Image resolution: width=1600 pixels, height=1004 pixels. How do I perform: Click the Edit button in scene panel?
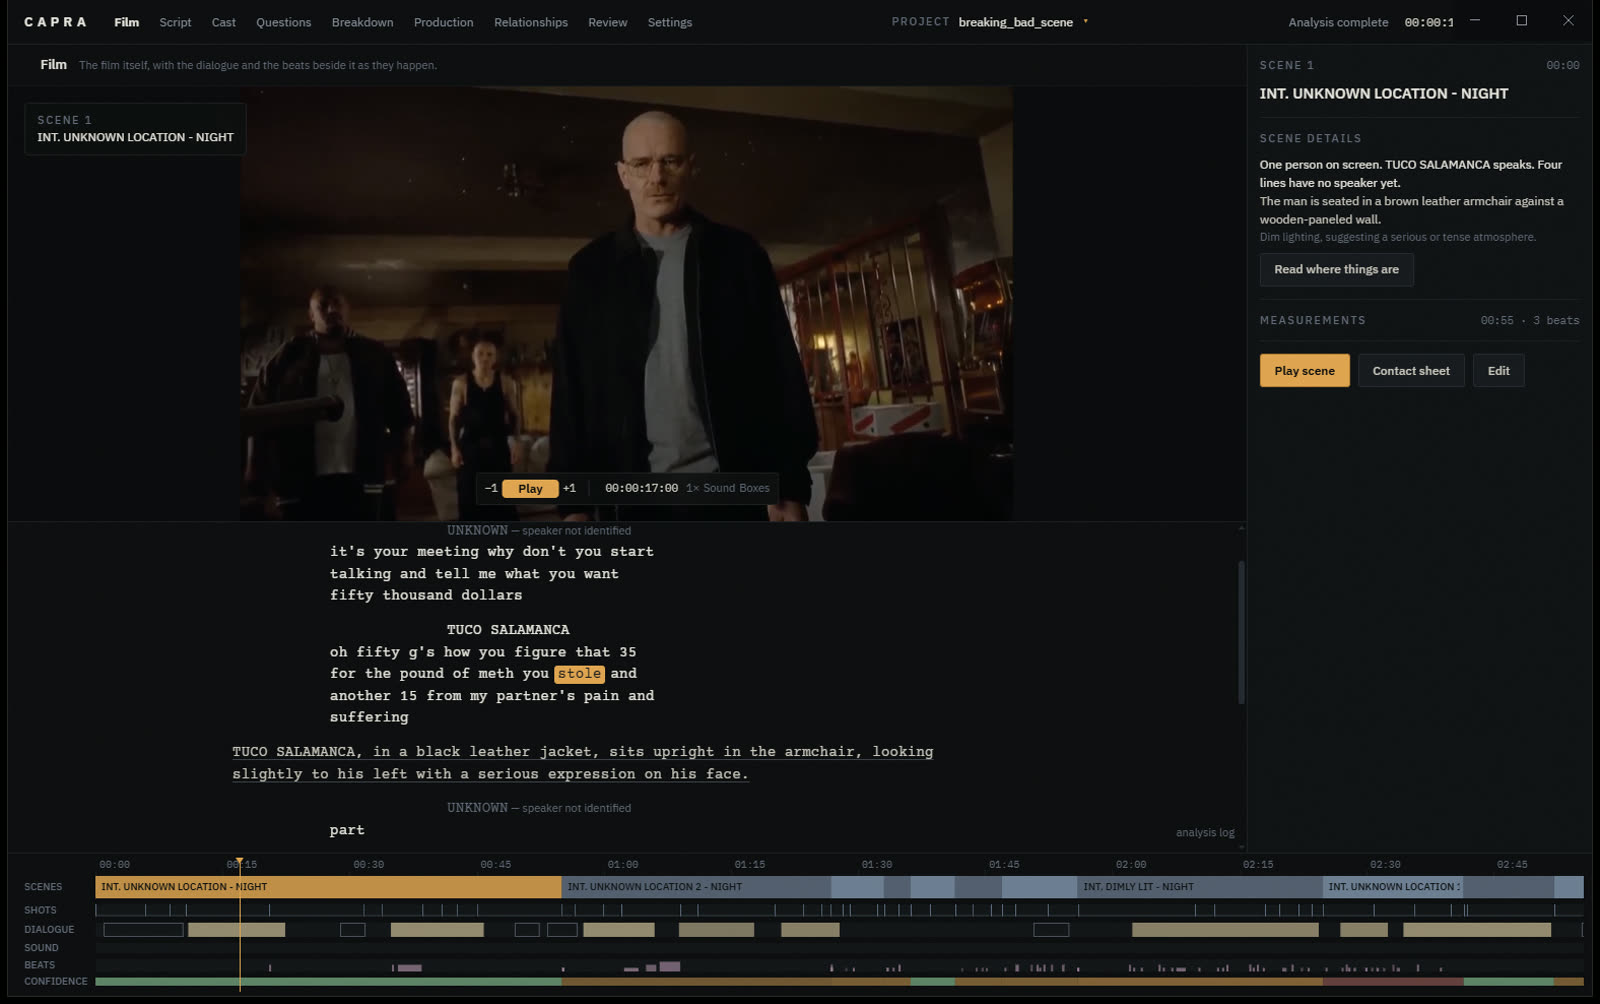1498,371
